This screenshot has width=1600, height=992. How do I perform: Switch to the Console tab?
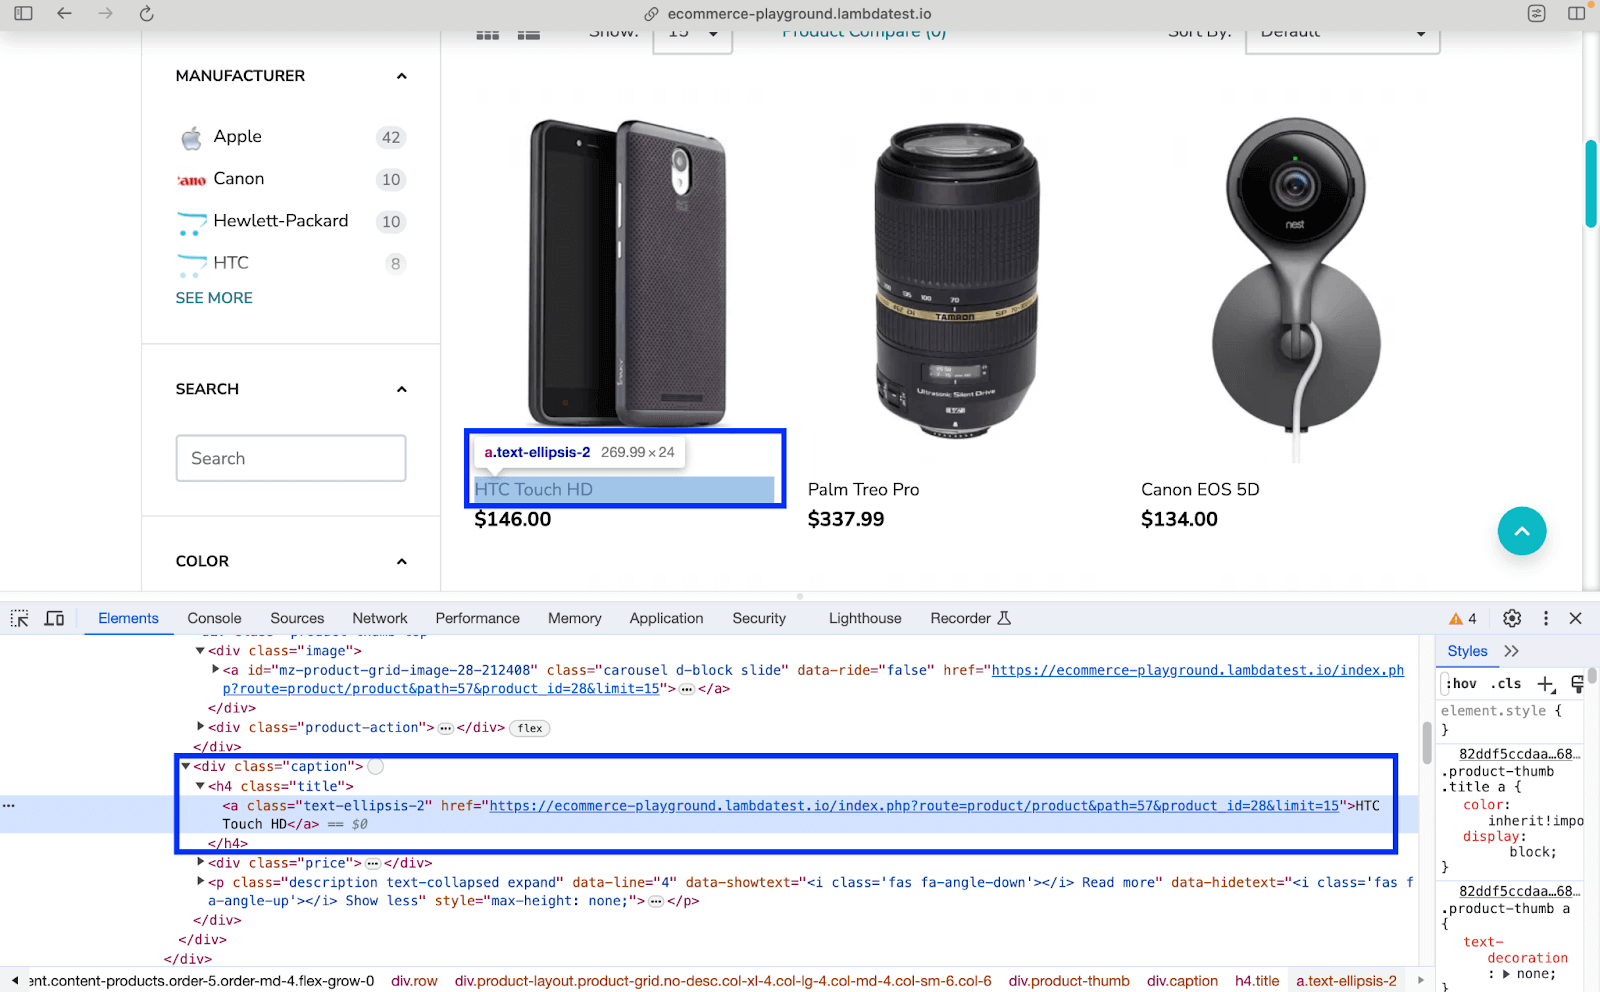(x=214, y=618)
